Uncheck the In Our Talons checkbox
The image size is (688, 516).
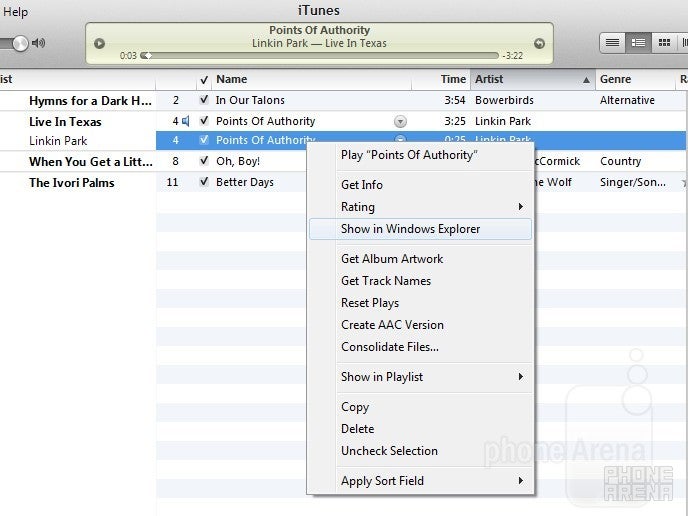tap(204, 100)
